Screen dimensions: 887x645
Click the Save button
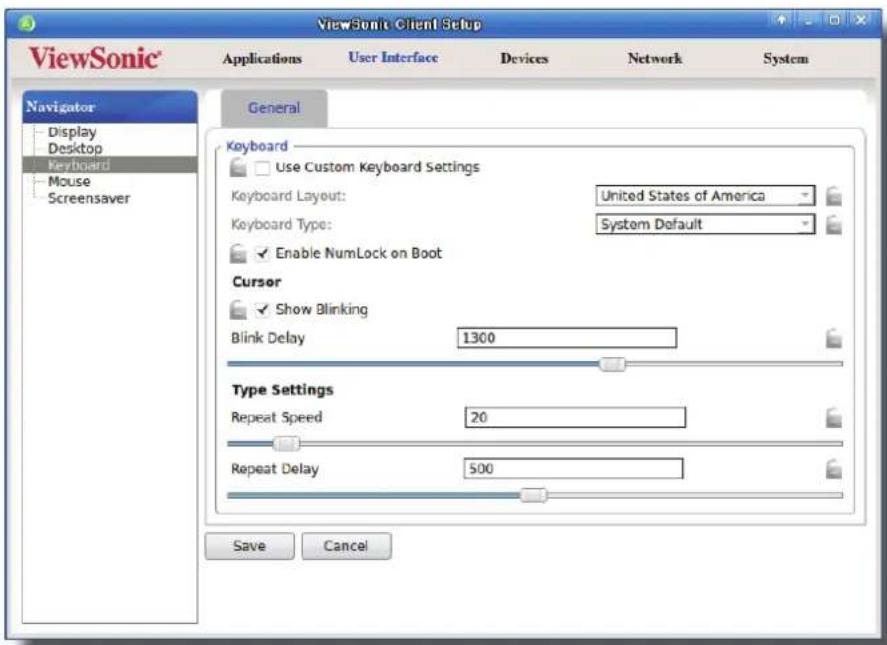249,546
